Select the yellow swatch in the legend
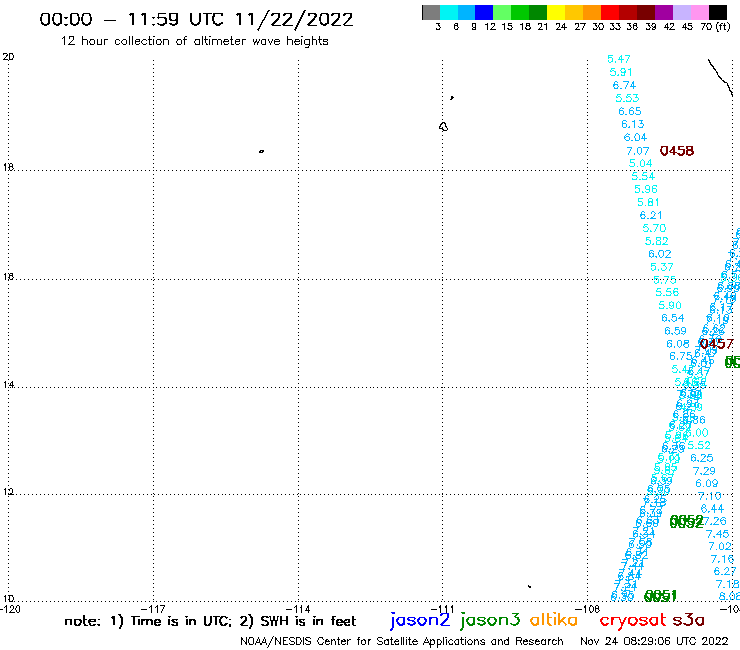Viewport: 740px width, 650px height. tap(556, 13)
